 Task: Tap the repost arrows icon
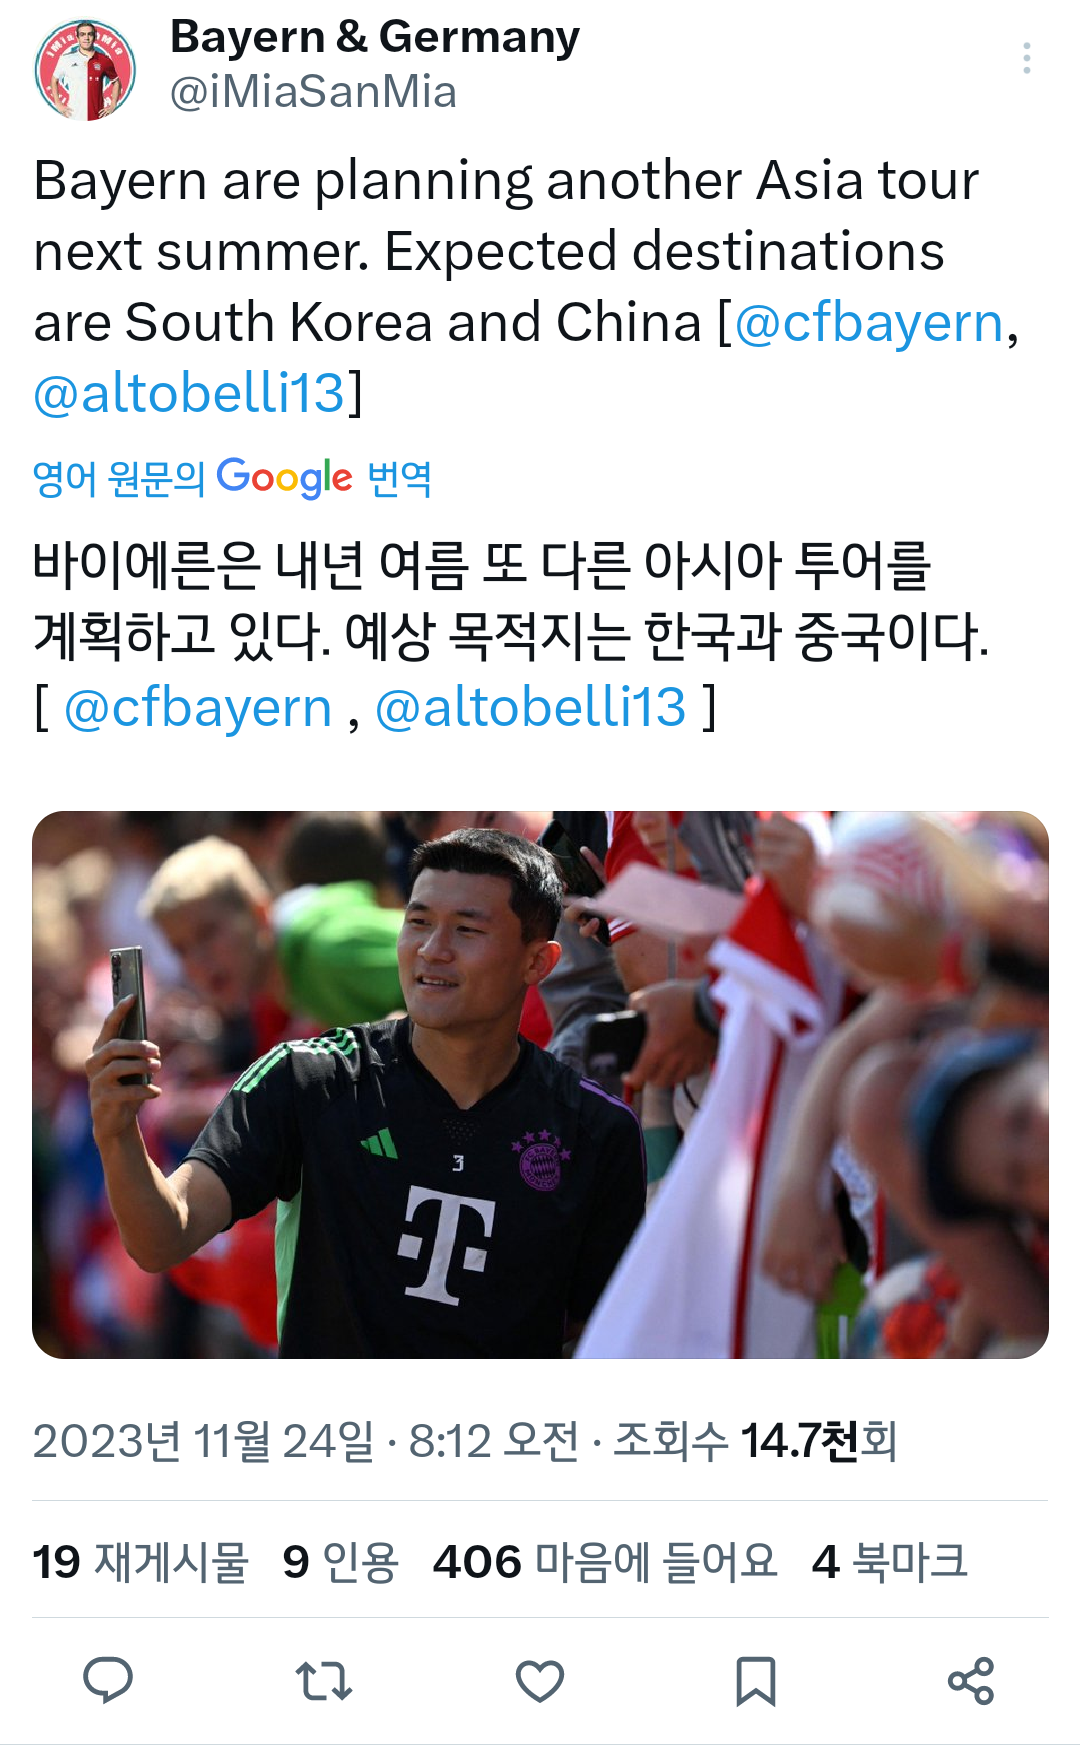tap(324, 1681)
